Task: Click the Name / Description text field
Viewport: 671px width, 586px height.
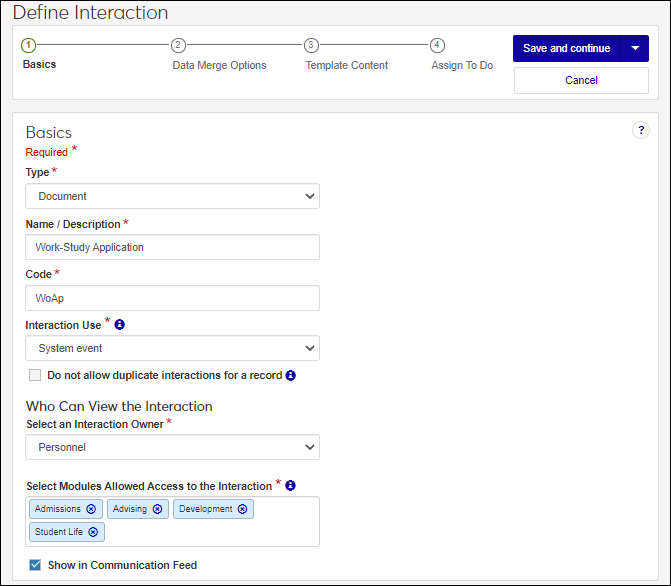Action: (x=172, y=247)
